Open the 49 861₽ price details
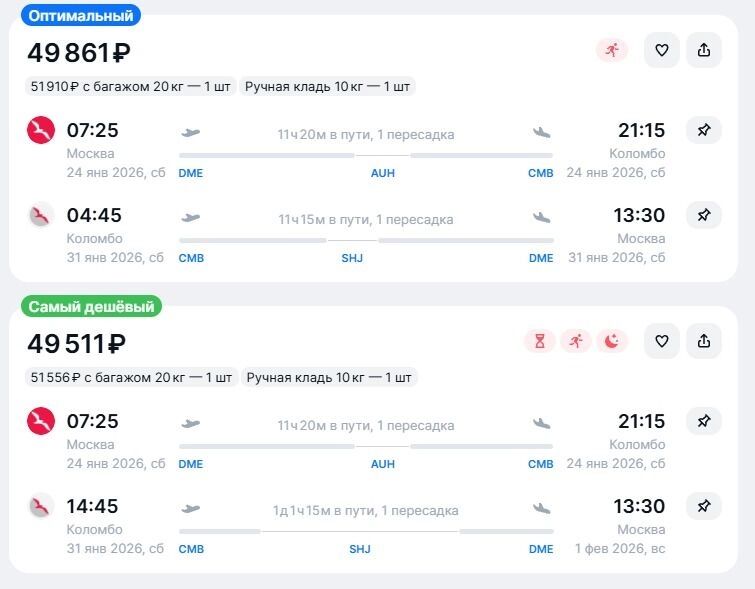Screen dimensions: 755x589 (x=79, y=52)
